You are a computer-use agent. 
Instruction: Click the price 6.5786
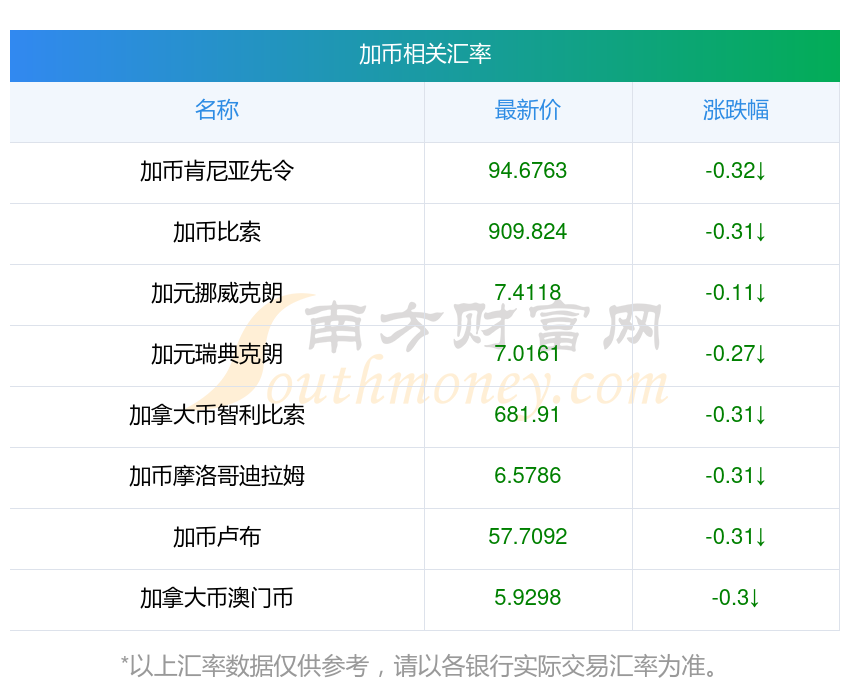[527, 476]
